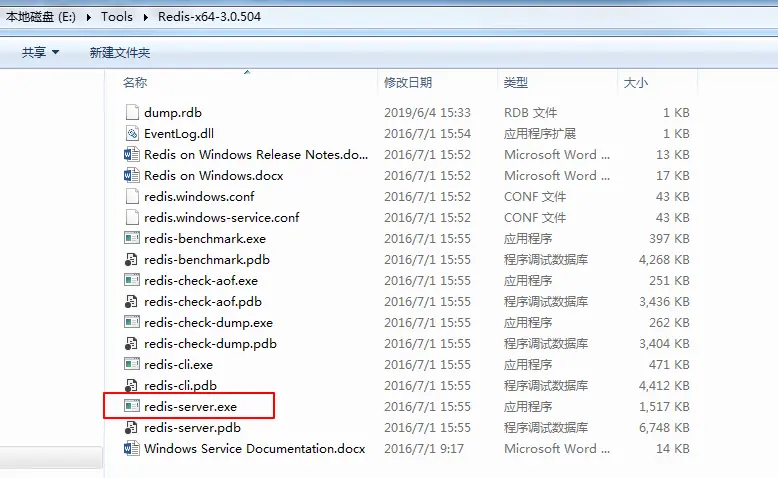Click the Windows Service Documentation.docx Word icon
The width and height of the screenshot is (778, 478).
tap(132, 448)
